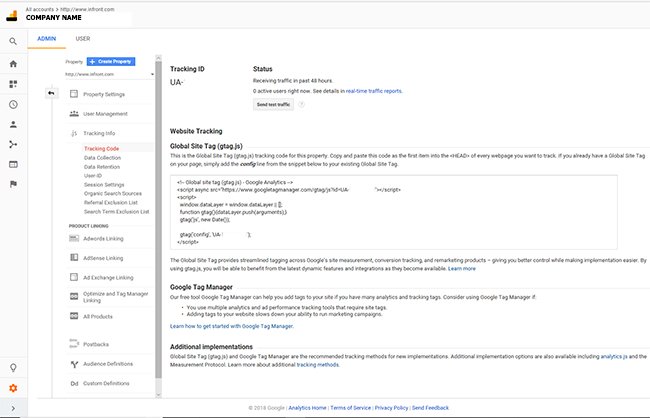Open Send Feedback footer link
Image resolution: width=650 pixels, height=418 pixels.
coord(430,408)
